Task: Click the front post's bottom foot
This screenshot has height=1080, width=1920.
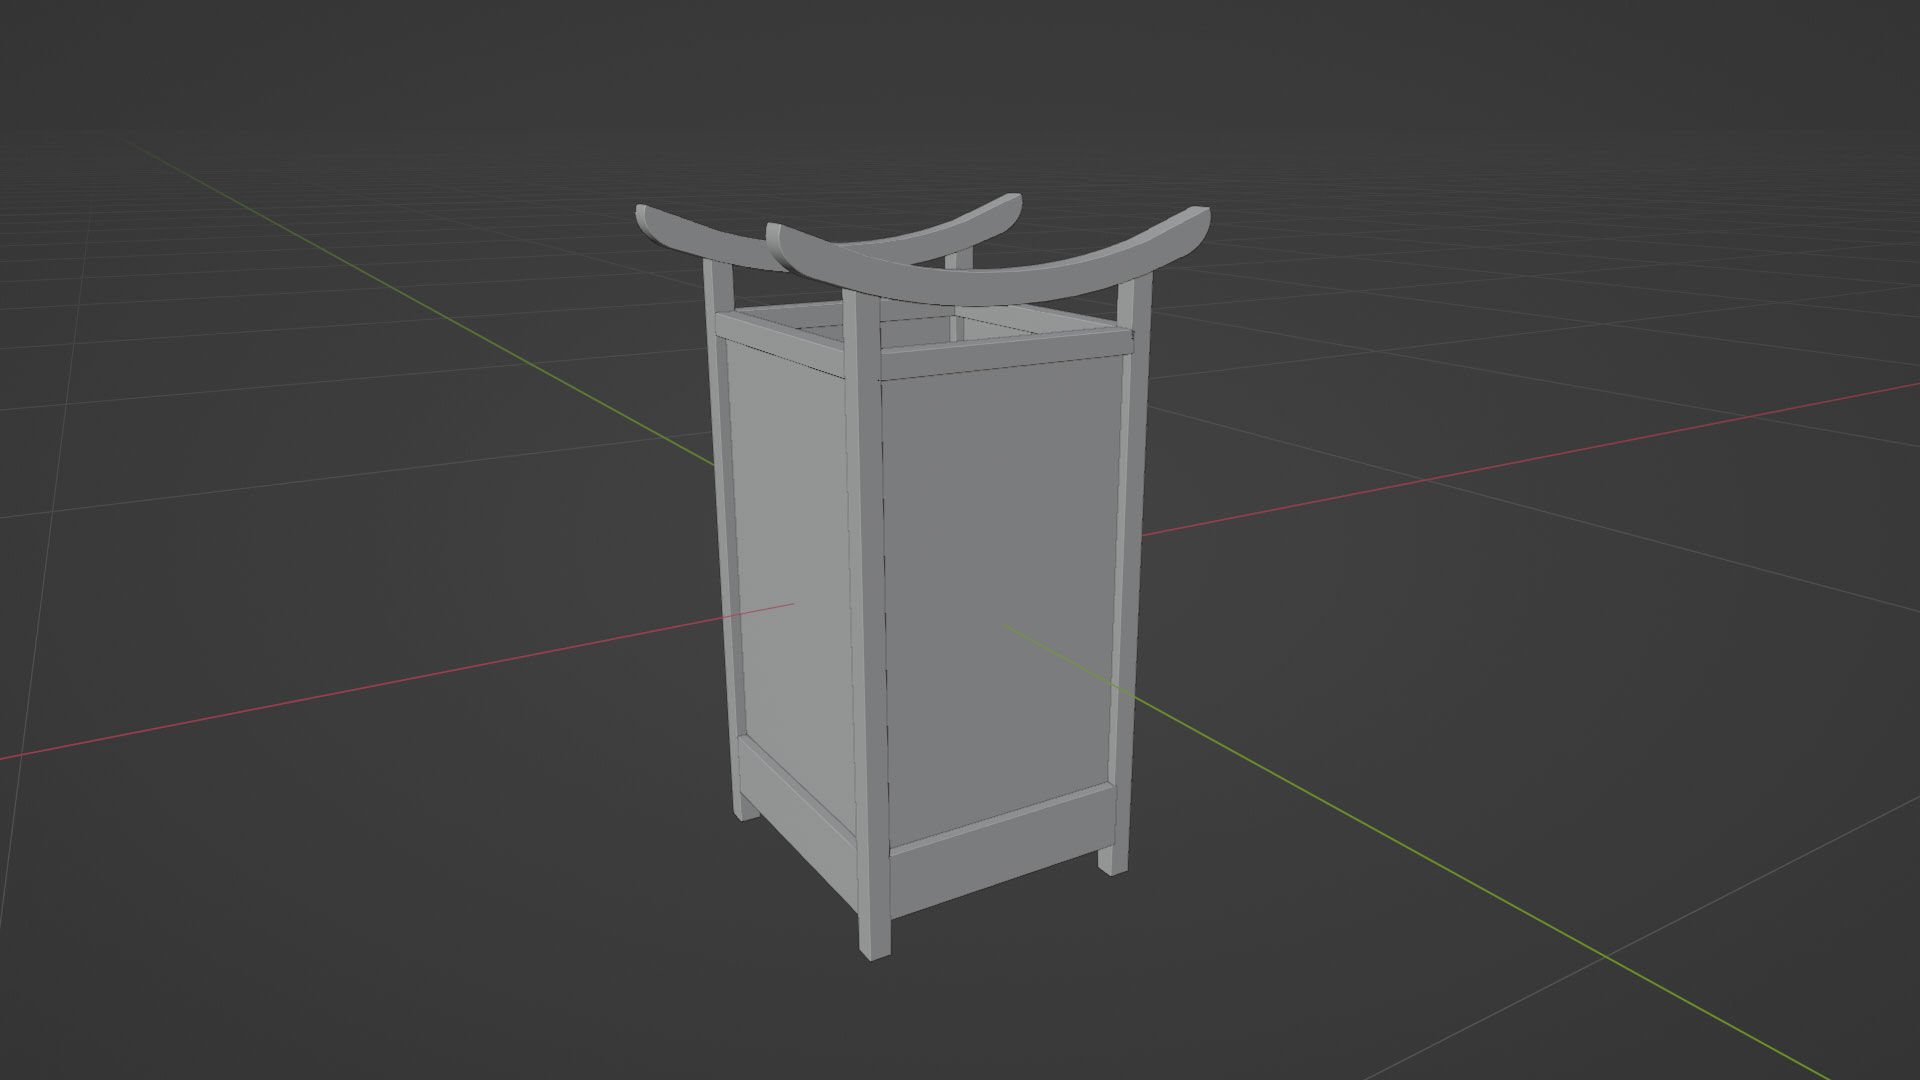Action: [874, 940]
